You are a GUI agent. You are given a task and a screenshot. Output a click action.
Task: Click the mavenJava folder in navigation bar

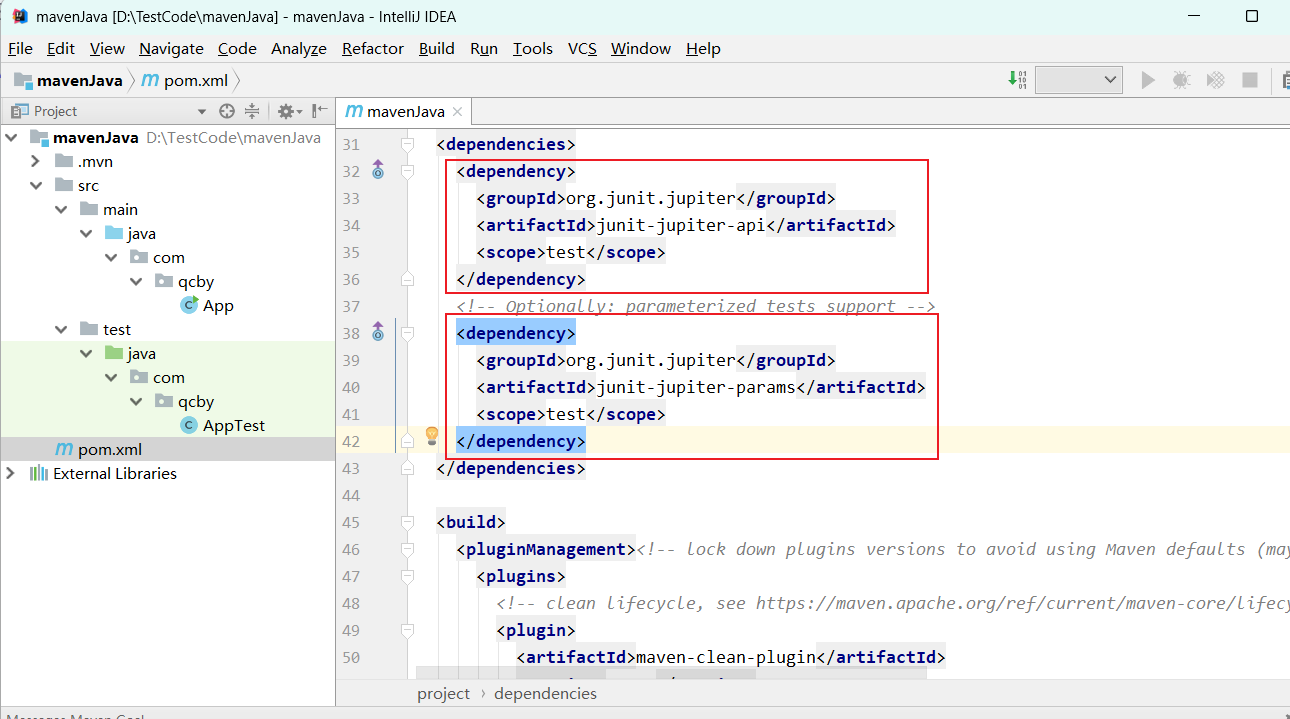[x=68, y=80]
